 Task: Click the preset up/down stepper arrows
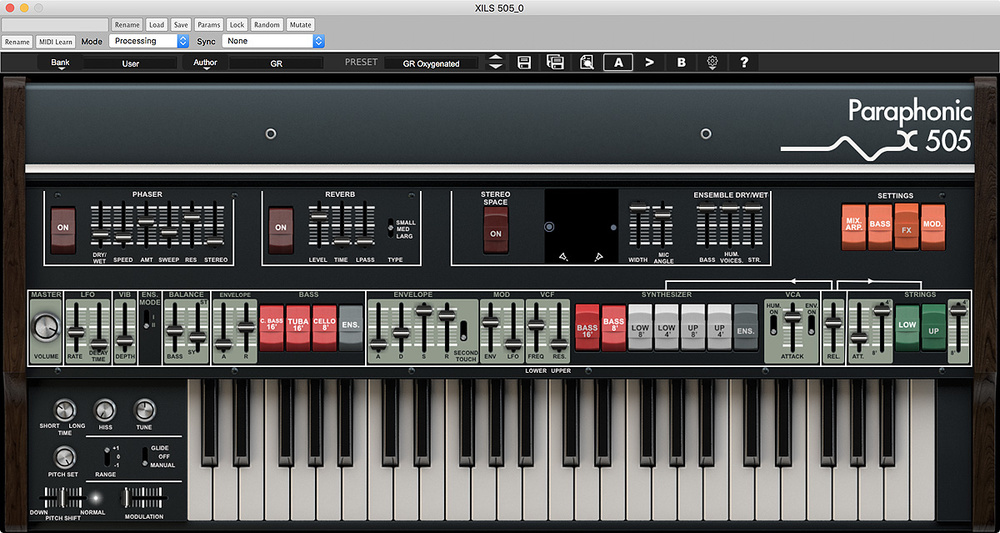click(495, 62)
